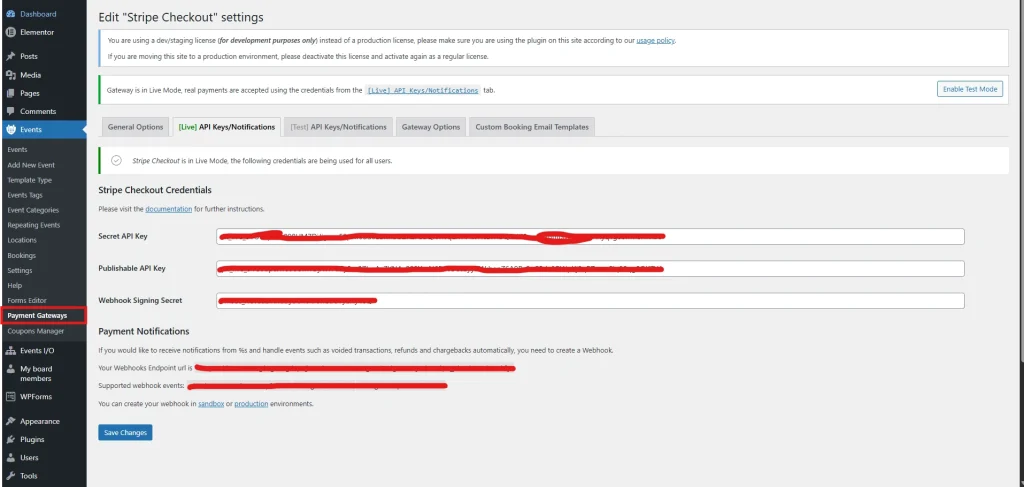The height and width of the screenshot is (487, 1024).
Task: Click the Plugins plug icon
Action: 10,439
